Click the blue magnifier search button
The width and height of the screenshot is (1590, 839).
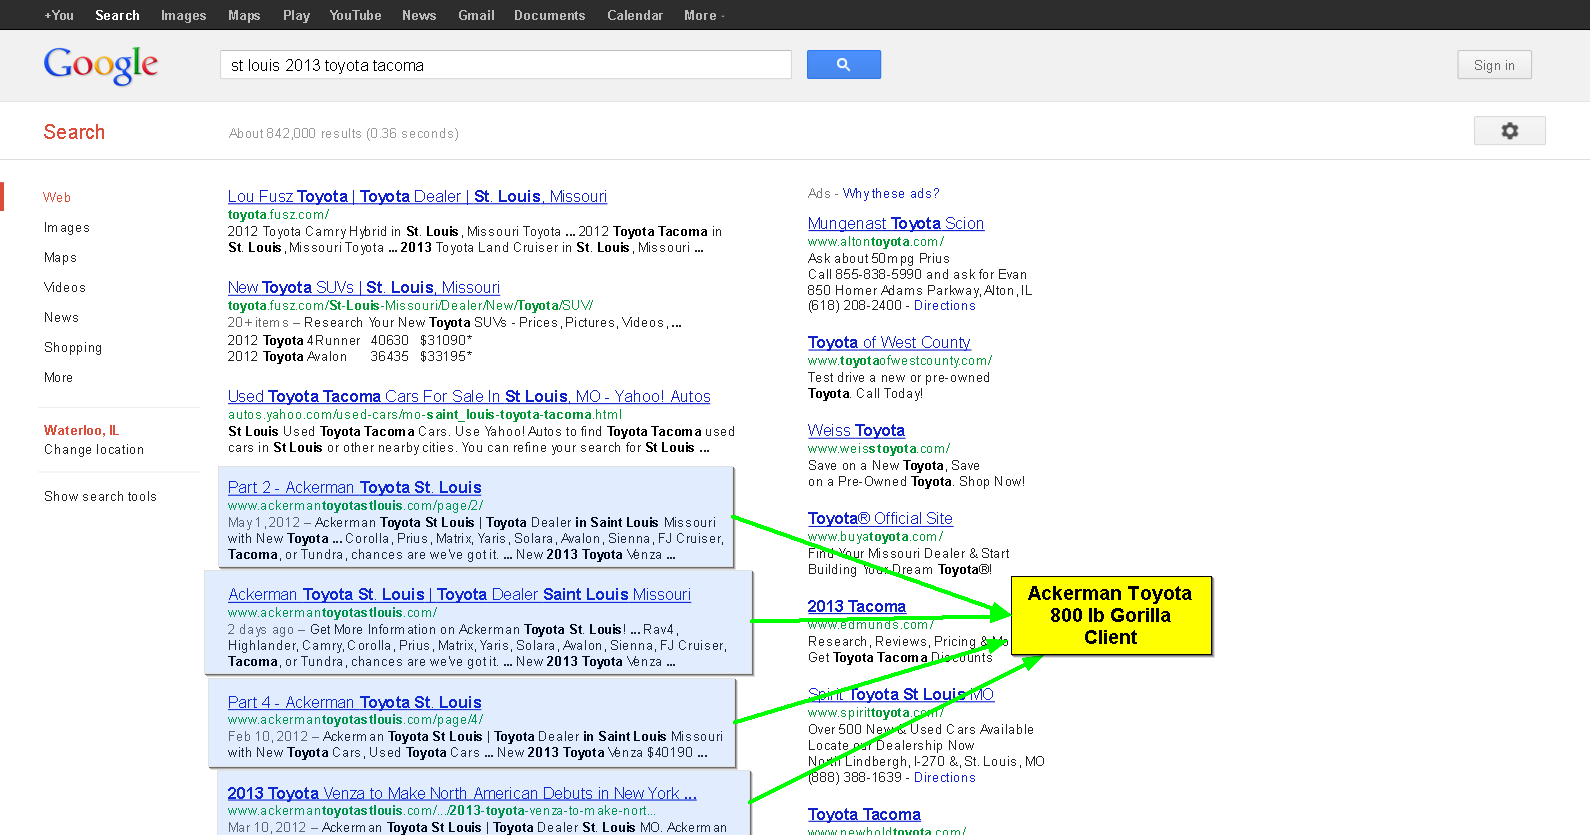coord(843,65)
